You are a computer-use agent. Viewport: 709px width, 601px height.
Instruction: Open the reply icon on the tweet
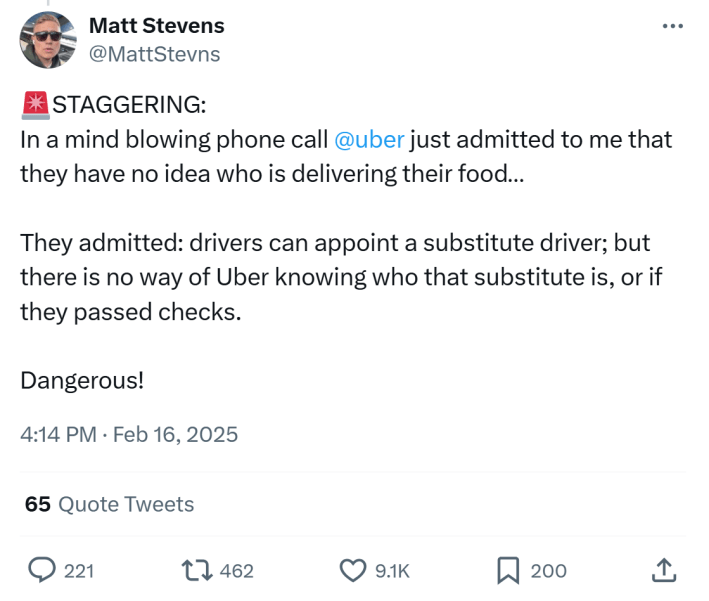pyautogui.click(x=41, y=570)
